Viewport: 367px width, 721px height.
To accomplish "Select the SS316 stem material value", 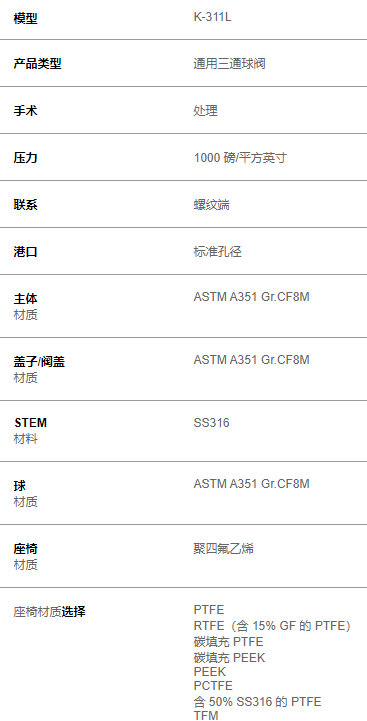I will click(x=212, y=423).
